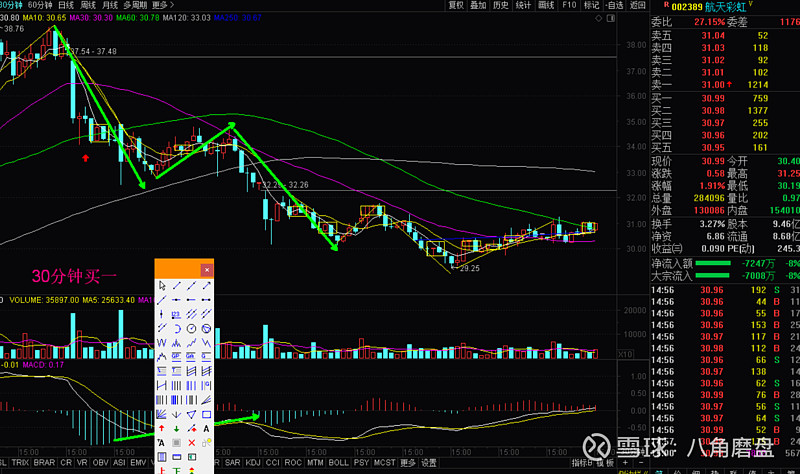Viewport: 800px width, 474px height.
Task: Click the 买一 price 30.99
Action: coord(713,98)
